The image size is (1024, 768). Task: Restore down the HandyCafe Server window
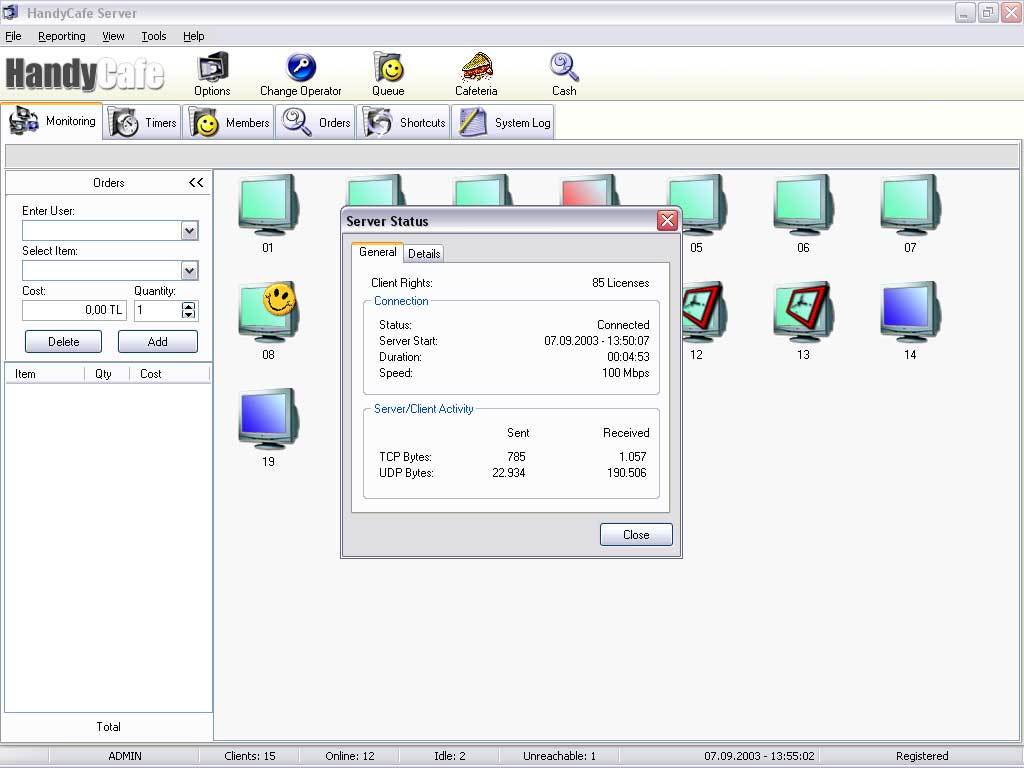coord(988,12)
